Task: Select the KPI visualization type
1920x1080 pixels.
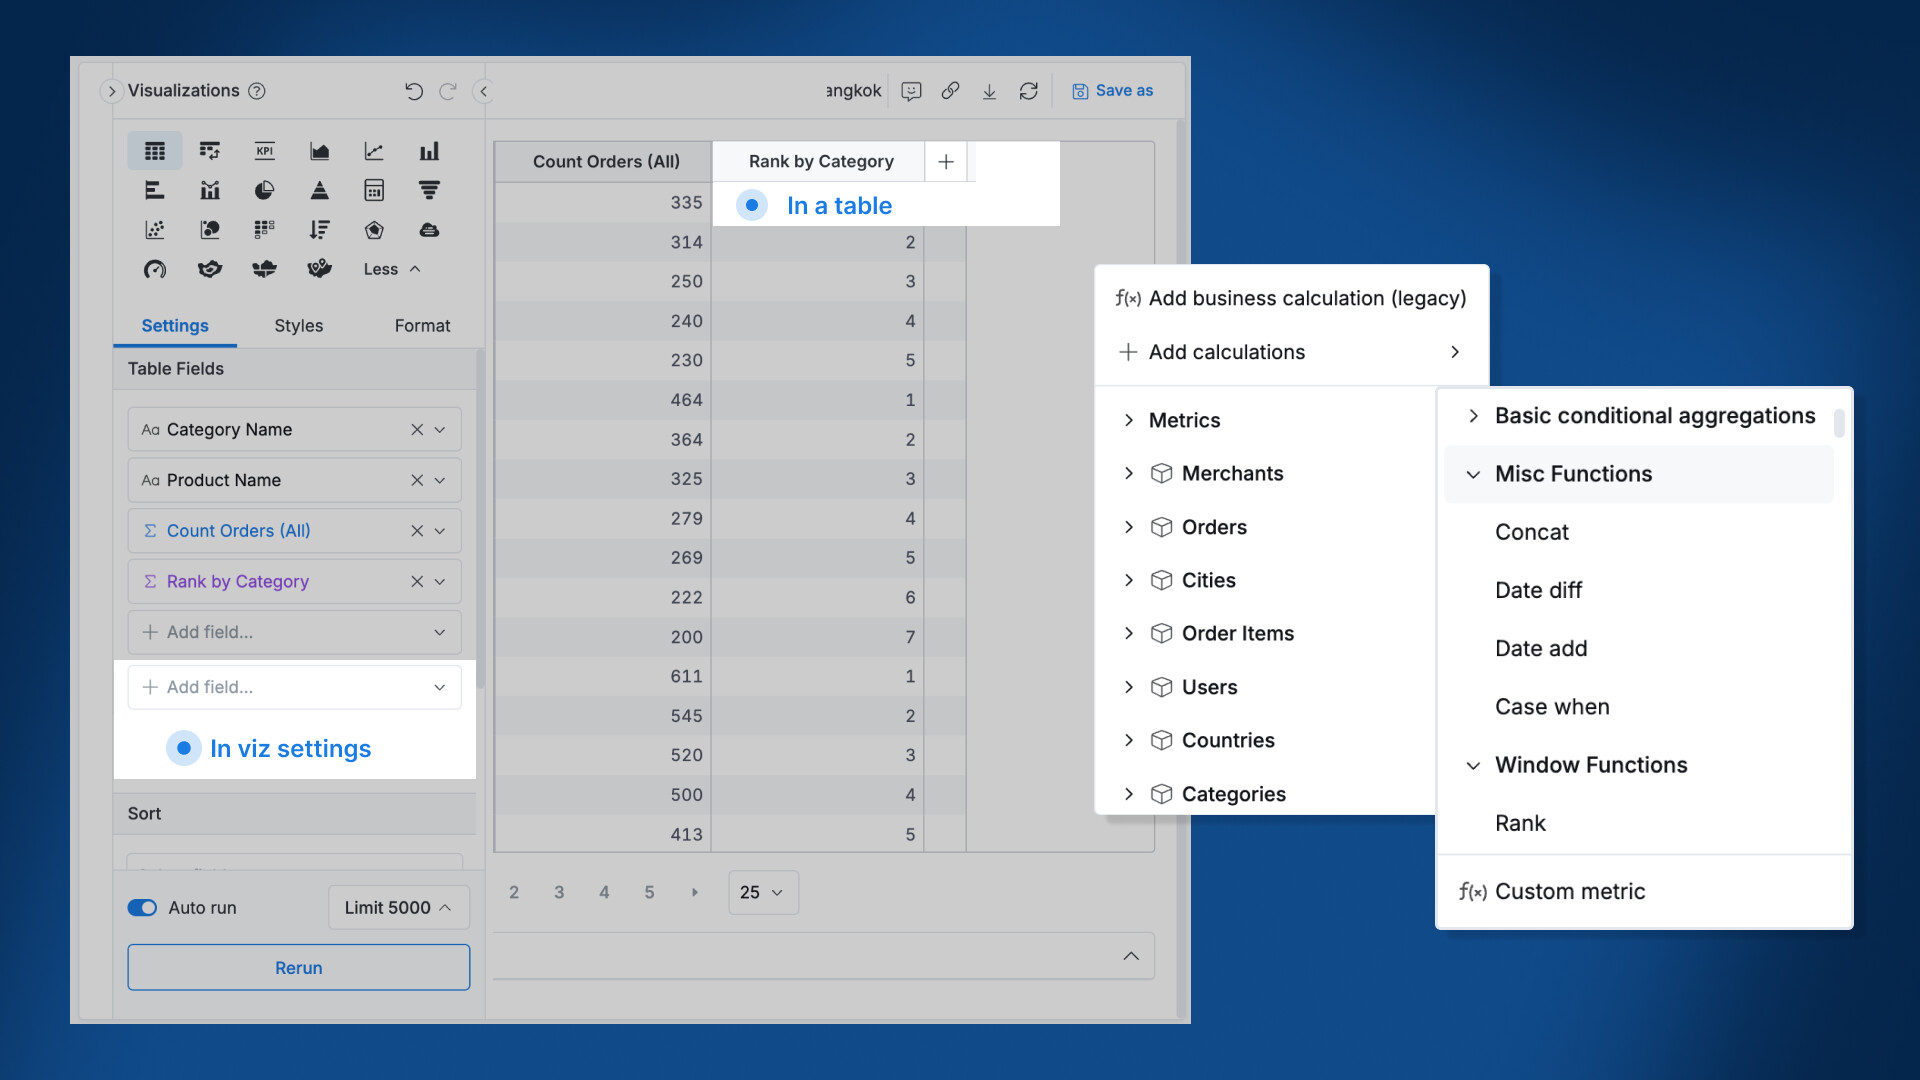Action: click(x=264, y=151)
